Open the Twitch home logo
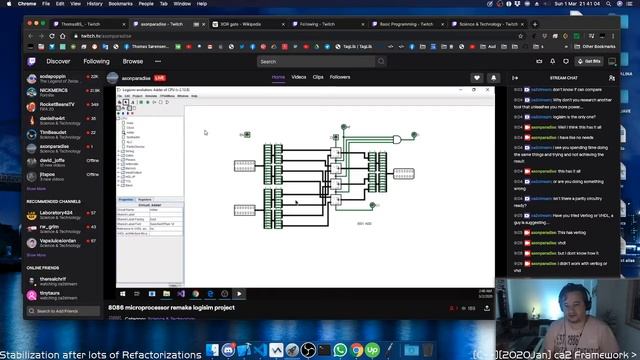 click(31, 62)
